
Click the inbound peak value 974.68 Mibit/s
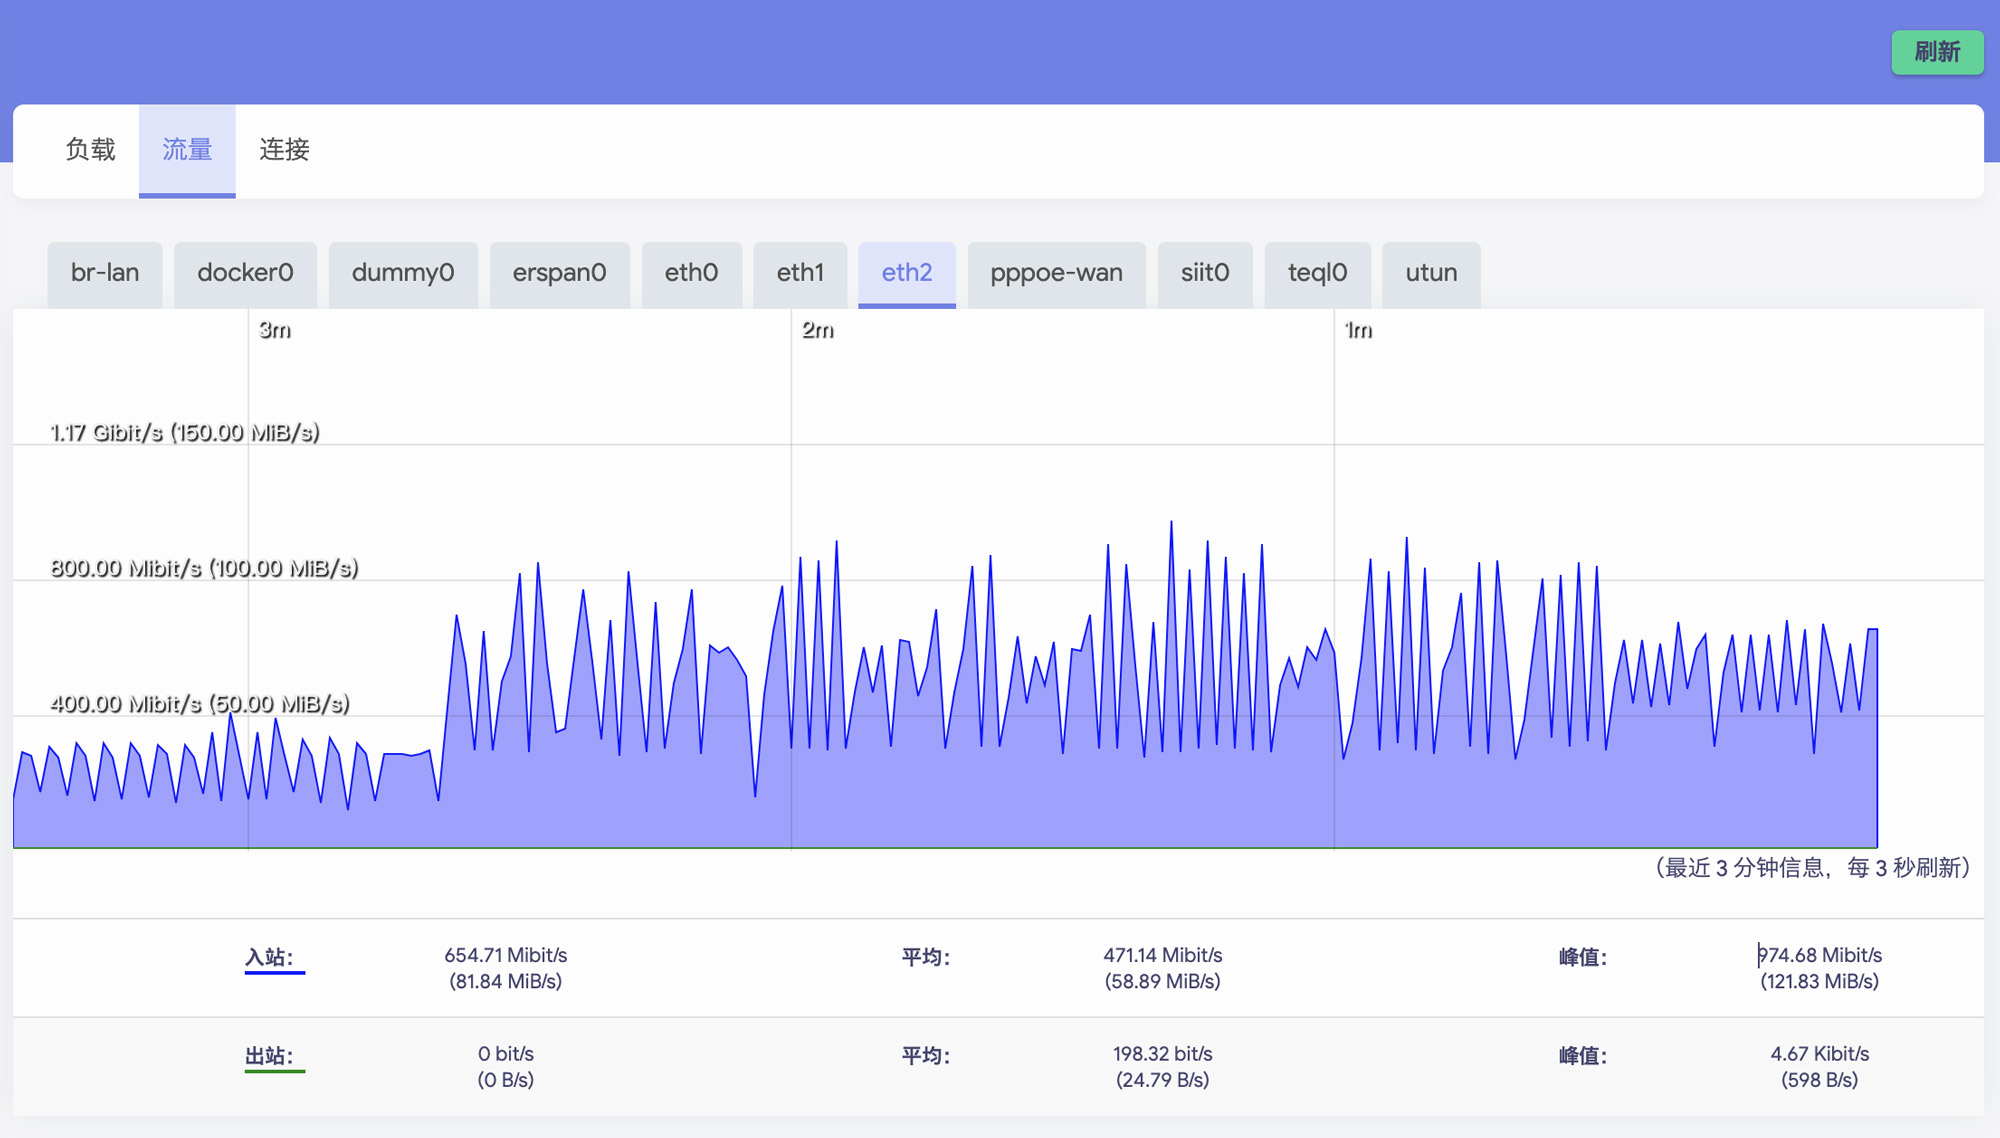pyautogui.click(x=1819, y=956)
